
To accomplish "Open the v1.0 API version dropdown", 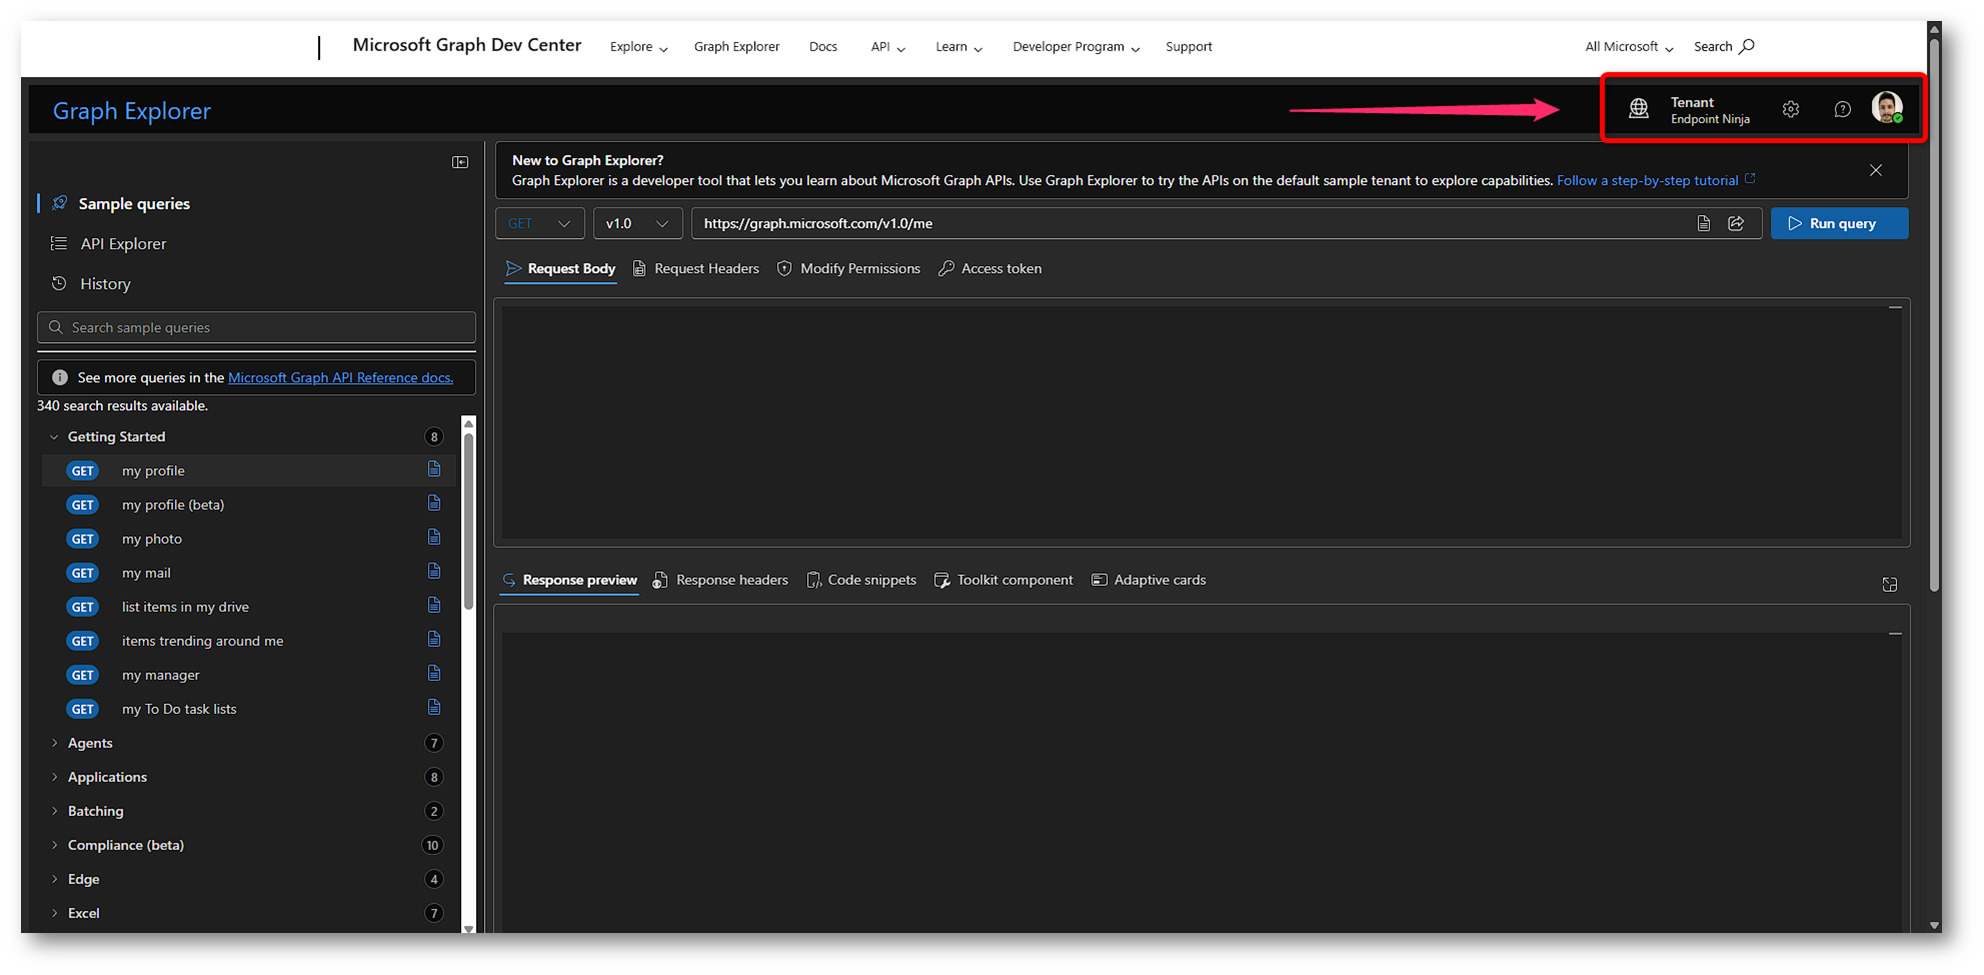I will point(637,223).
